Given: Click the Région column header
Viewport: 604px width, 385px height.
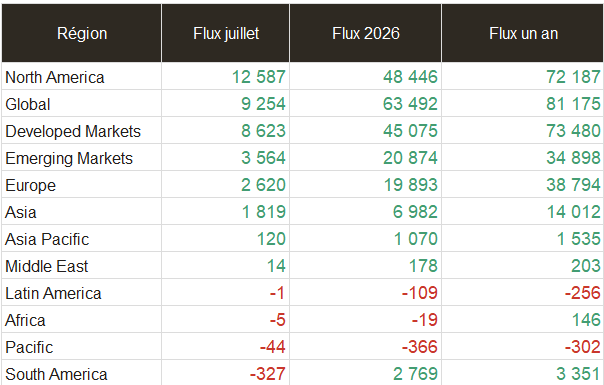Looking at the screenshot, I should [x=82, y=33].
